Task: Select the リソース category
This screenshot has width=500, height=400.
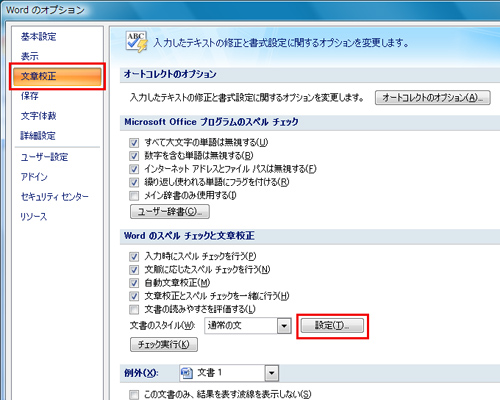Action: point(34,217)
